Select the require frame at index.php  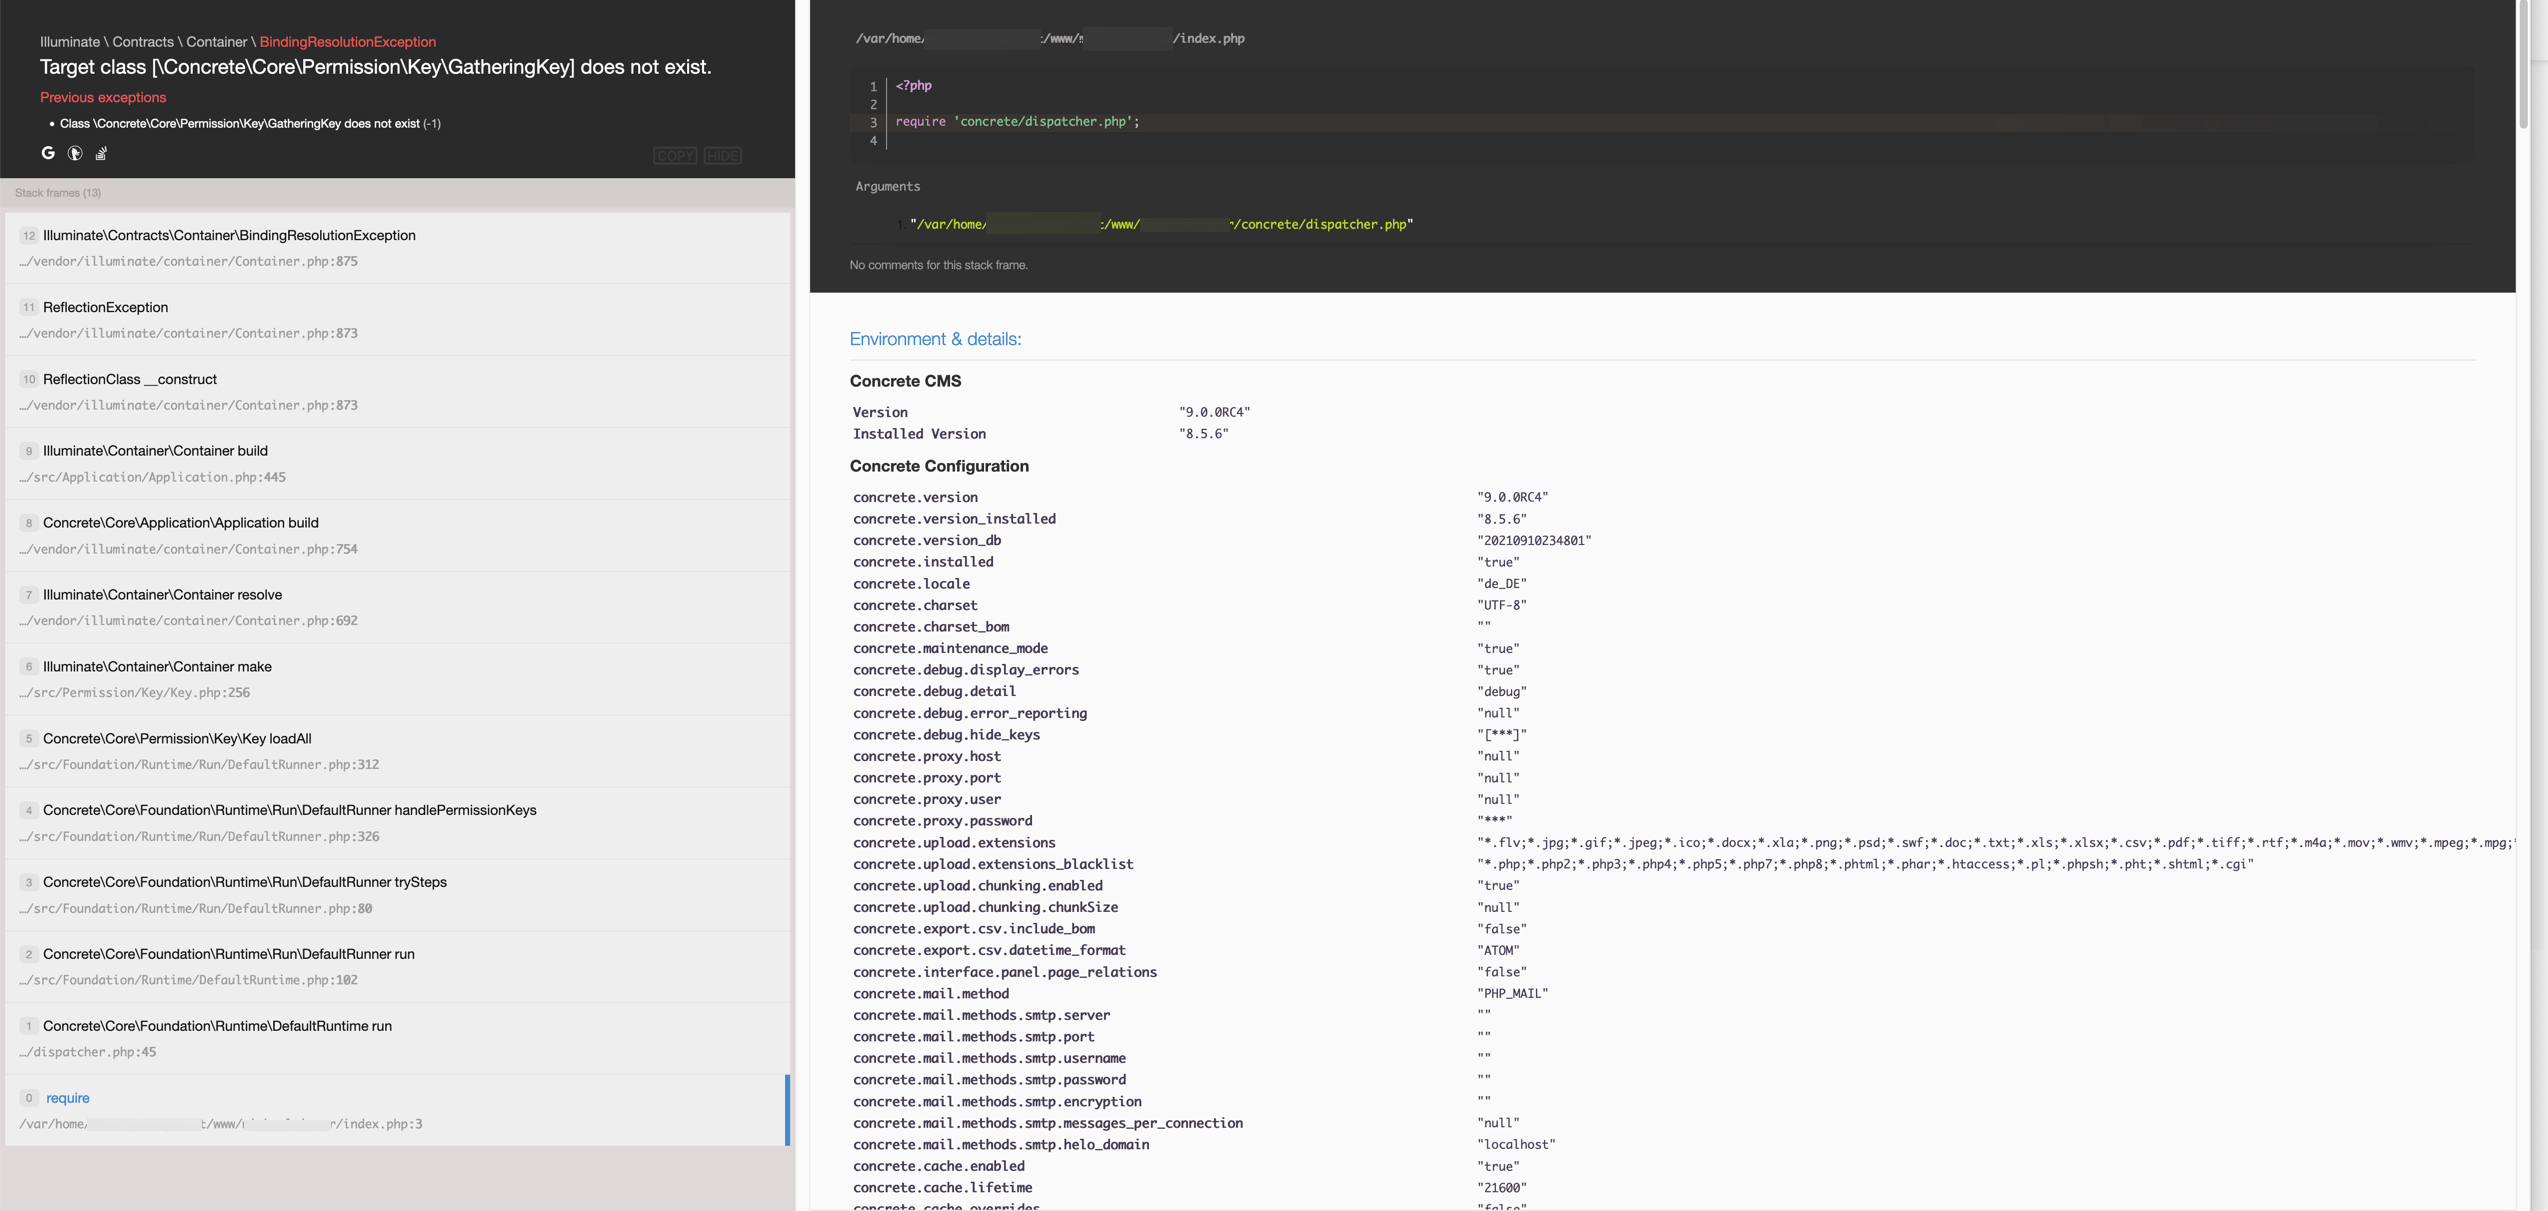(398, 1111)
